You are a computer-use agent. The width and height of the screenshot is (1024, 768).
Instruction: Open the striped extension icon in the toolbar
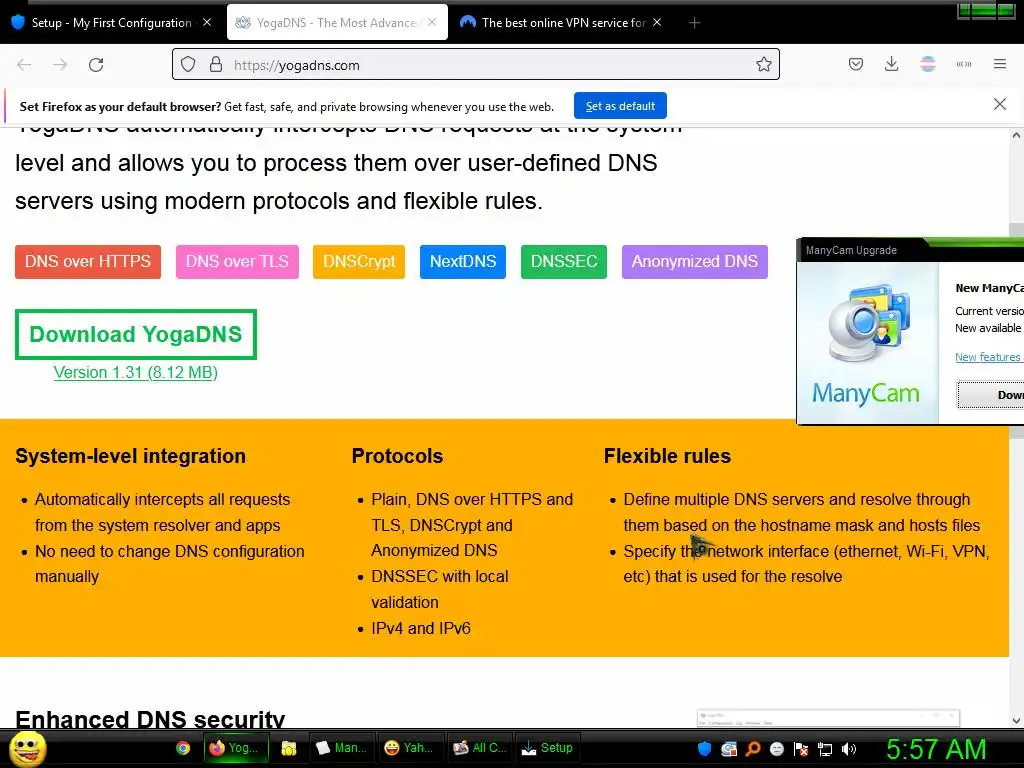point(927,64)
